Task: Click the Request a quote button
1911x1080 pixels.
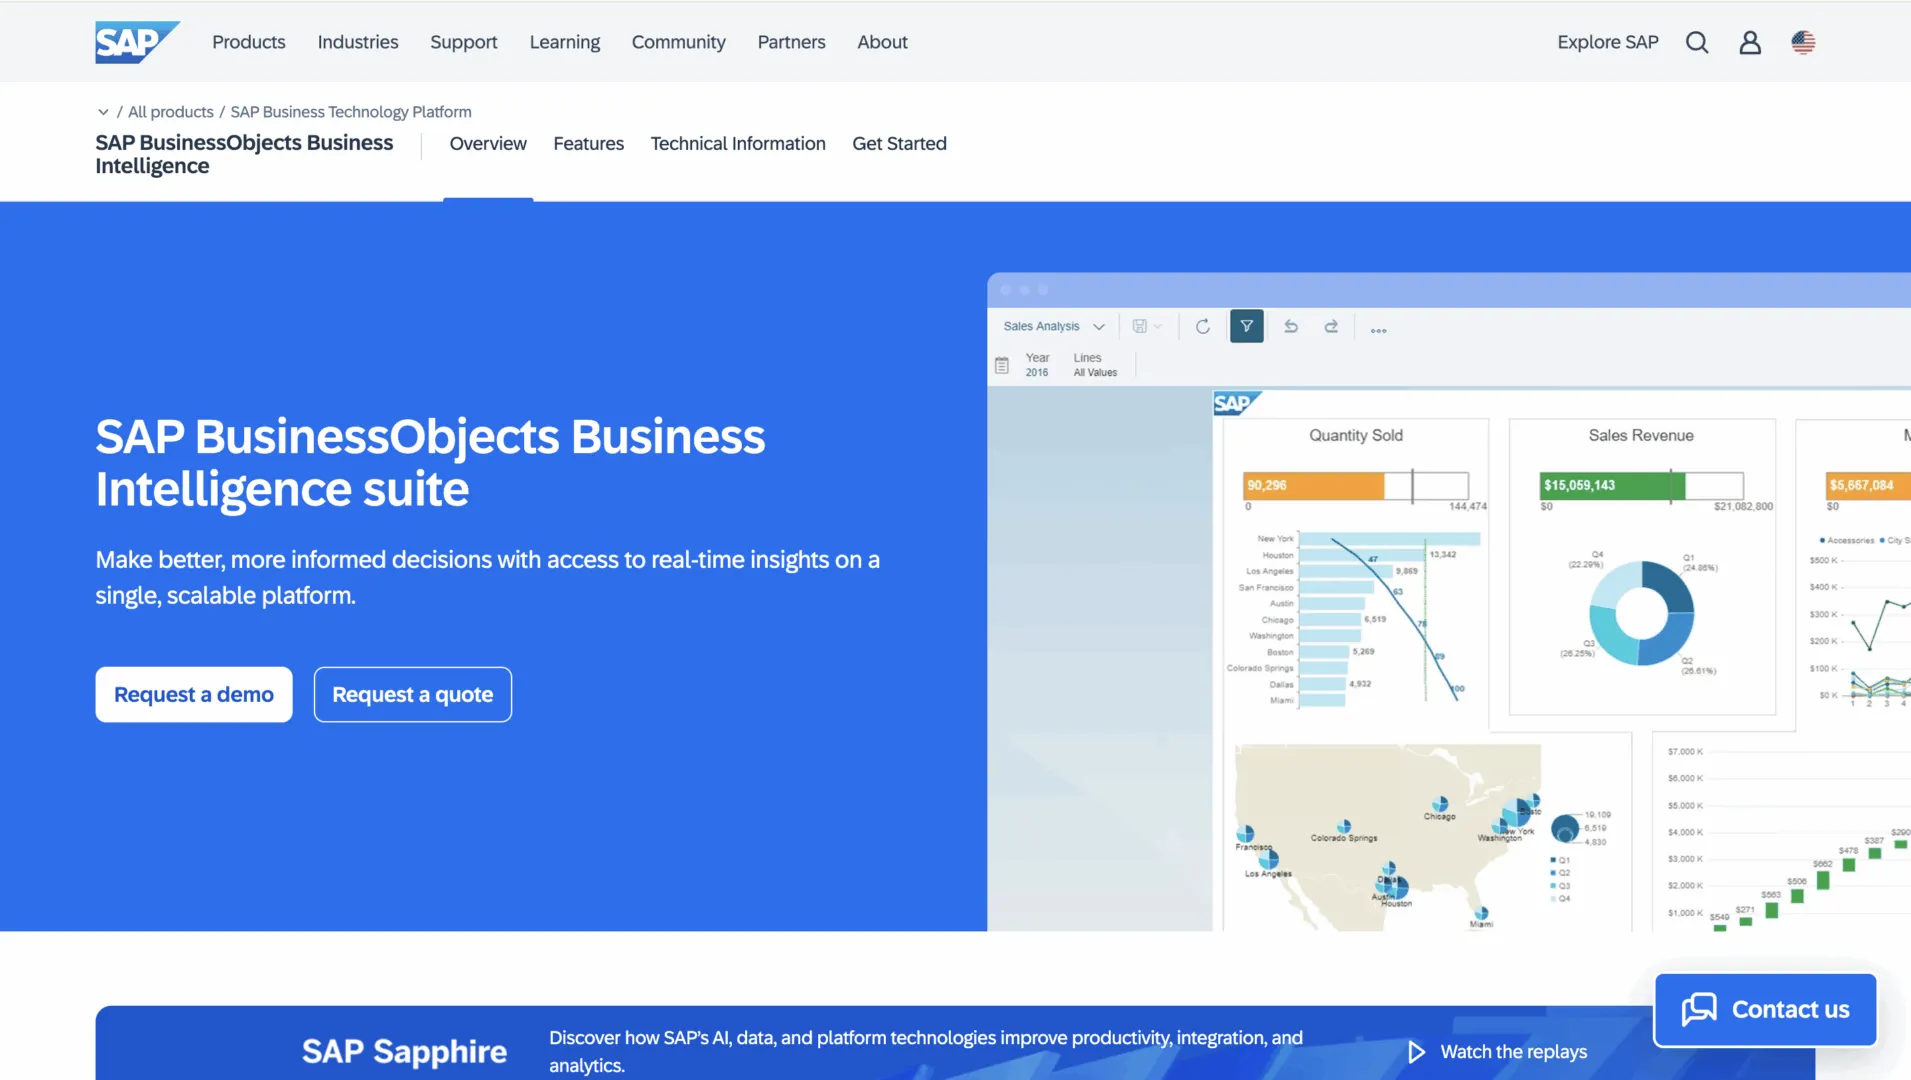Action: 412,695
